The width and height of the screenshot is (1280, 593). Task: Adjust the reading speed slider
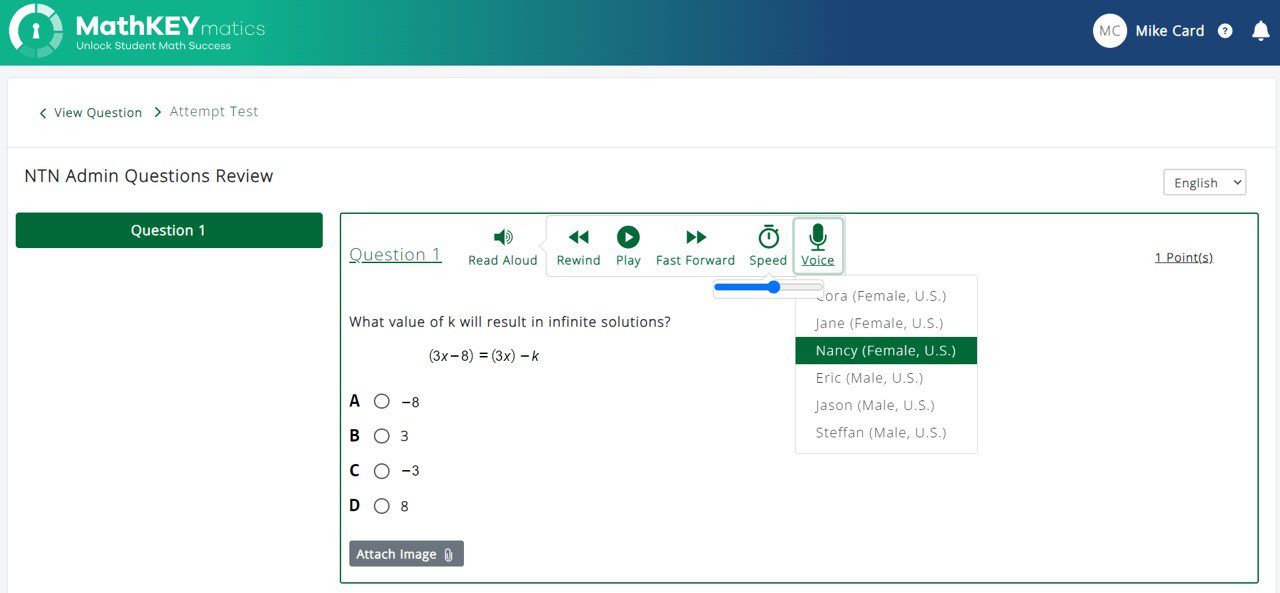[773, 287]
